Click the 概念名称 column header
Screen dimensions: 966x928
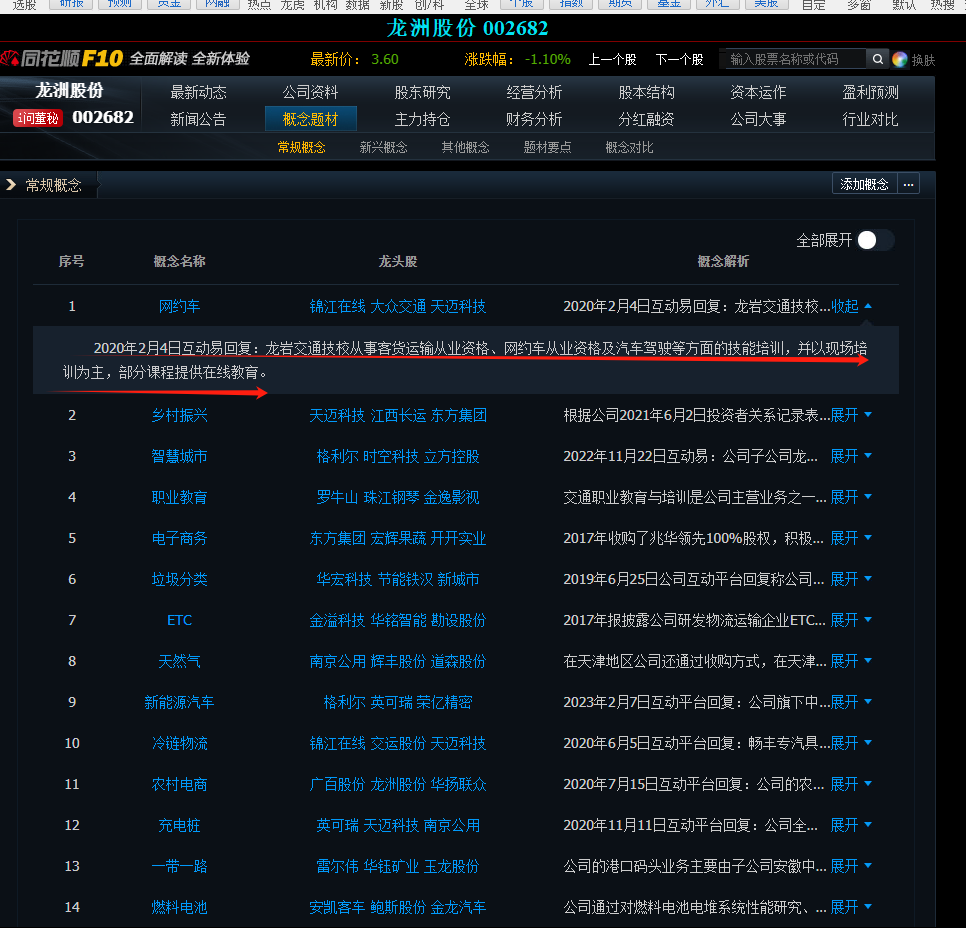pos(179,261)
